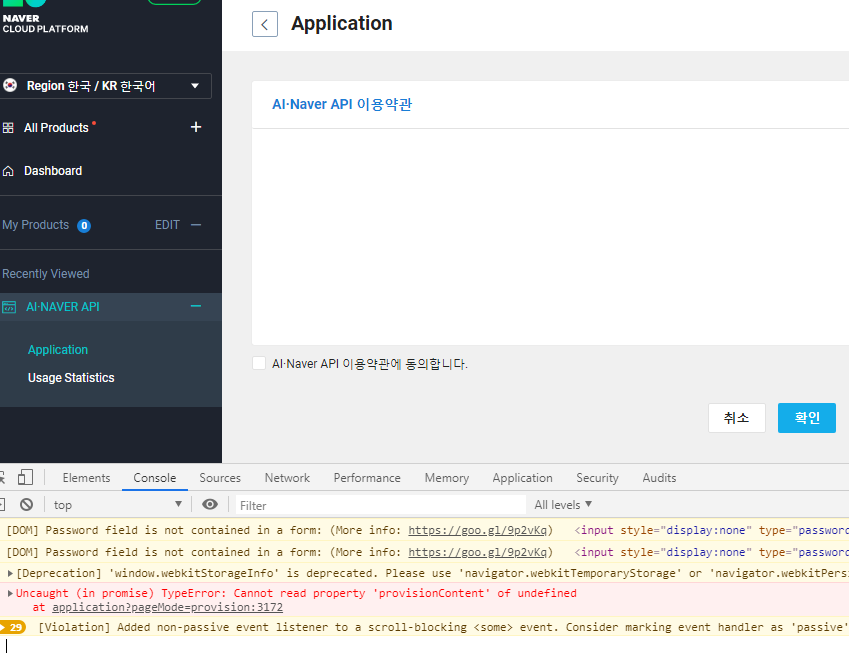Open the DevTools Application tab
849x654 pixels.
523,478
